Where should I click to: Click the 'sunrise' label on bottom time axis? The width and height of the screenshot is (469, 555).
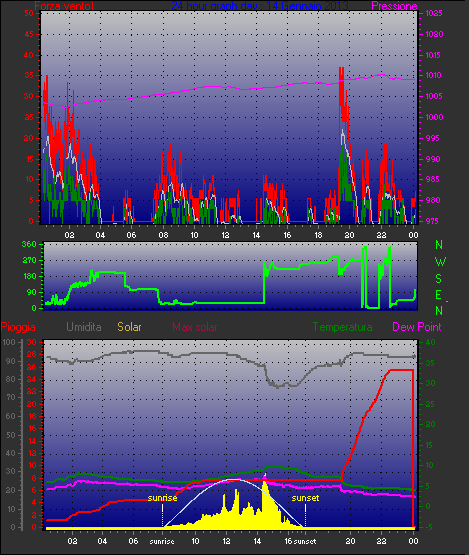[162, 542]
